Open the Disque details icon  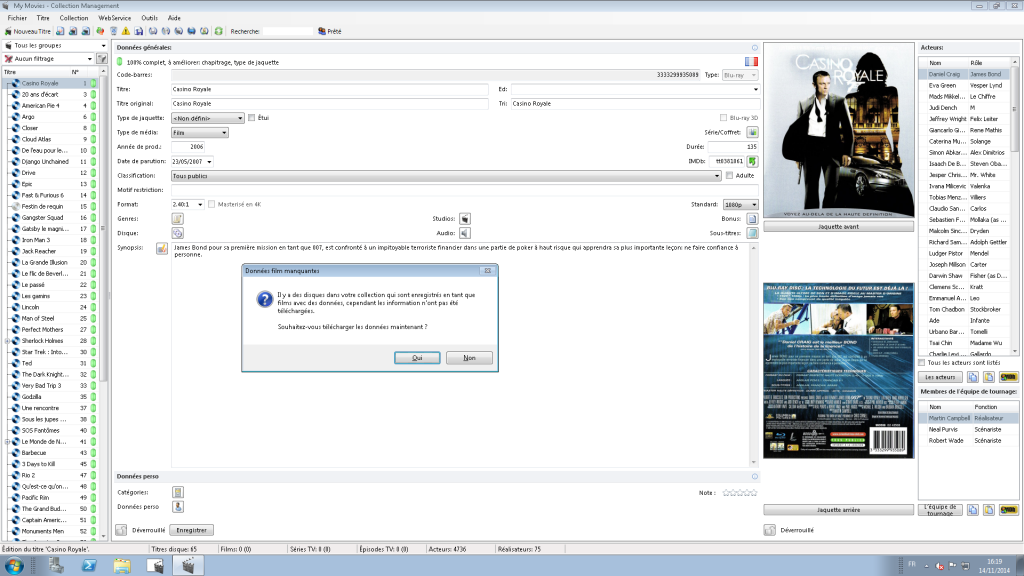tap(178, 233)
